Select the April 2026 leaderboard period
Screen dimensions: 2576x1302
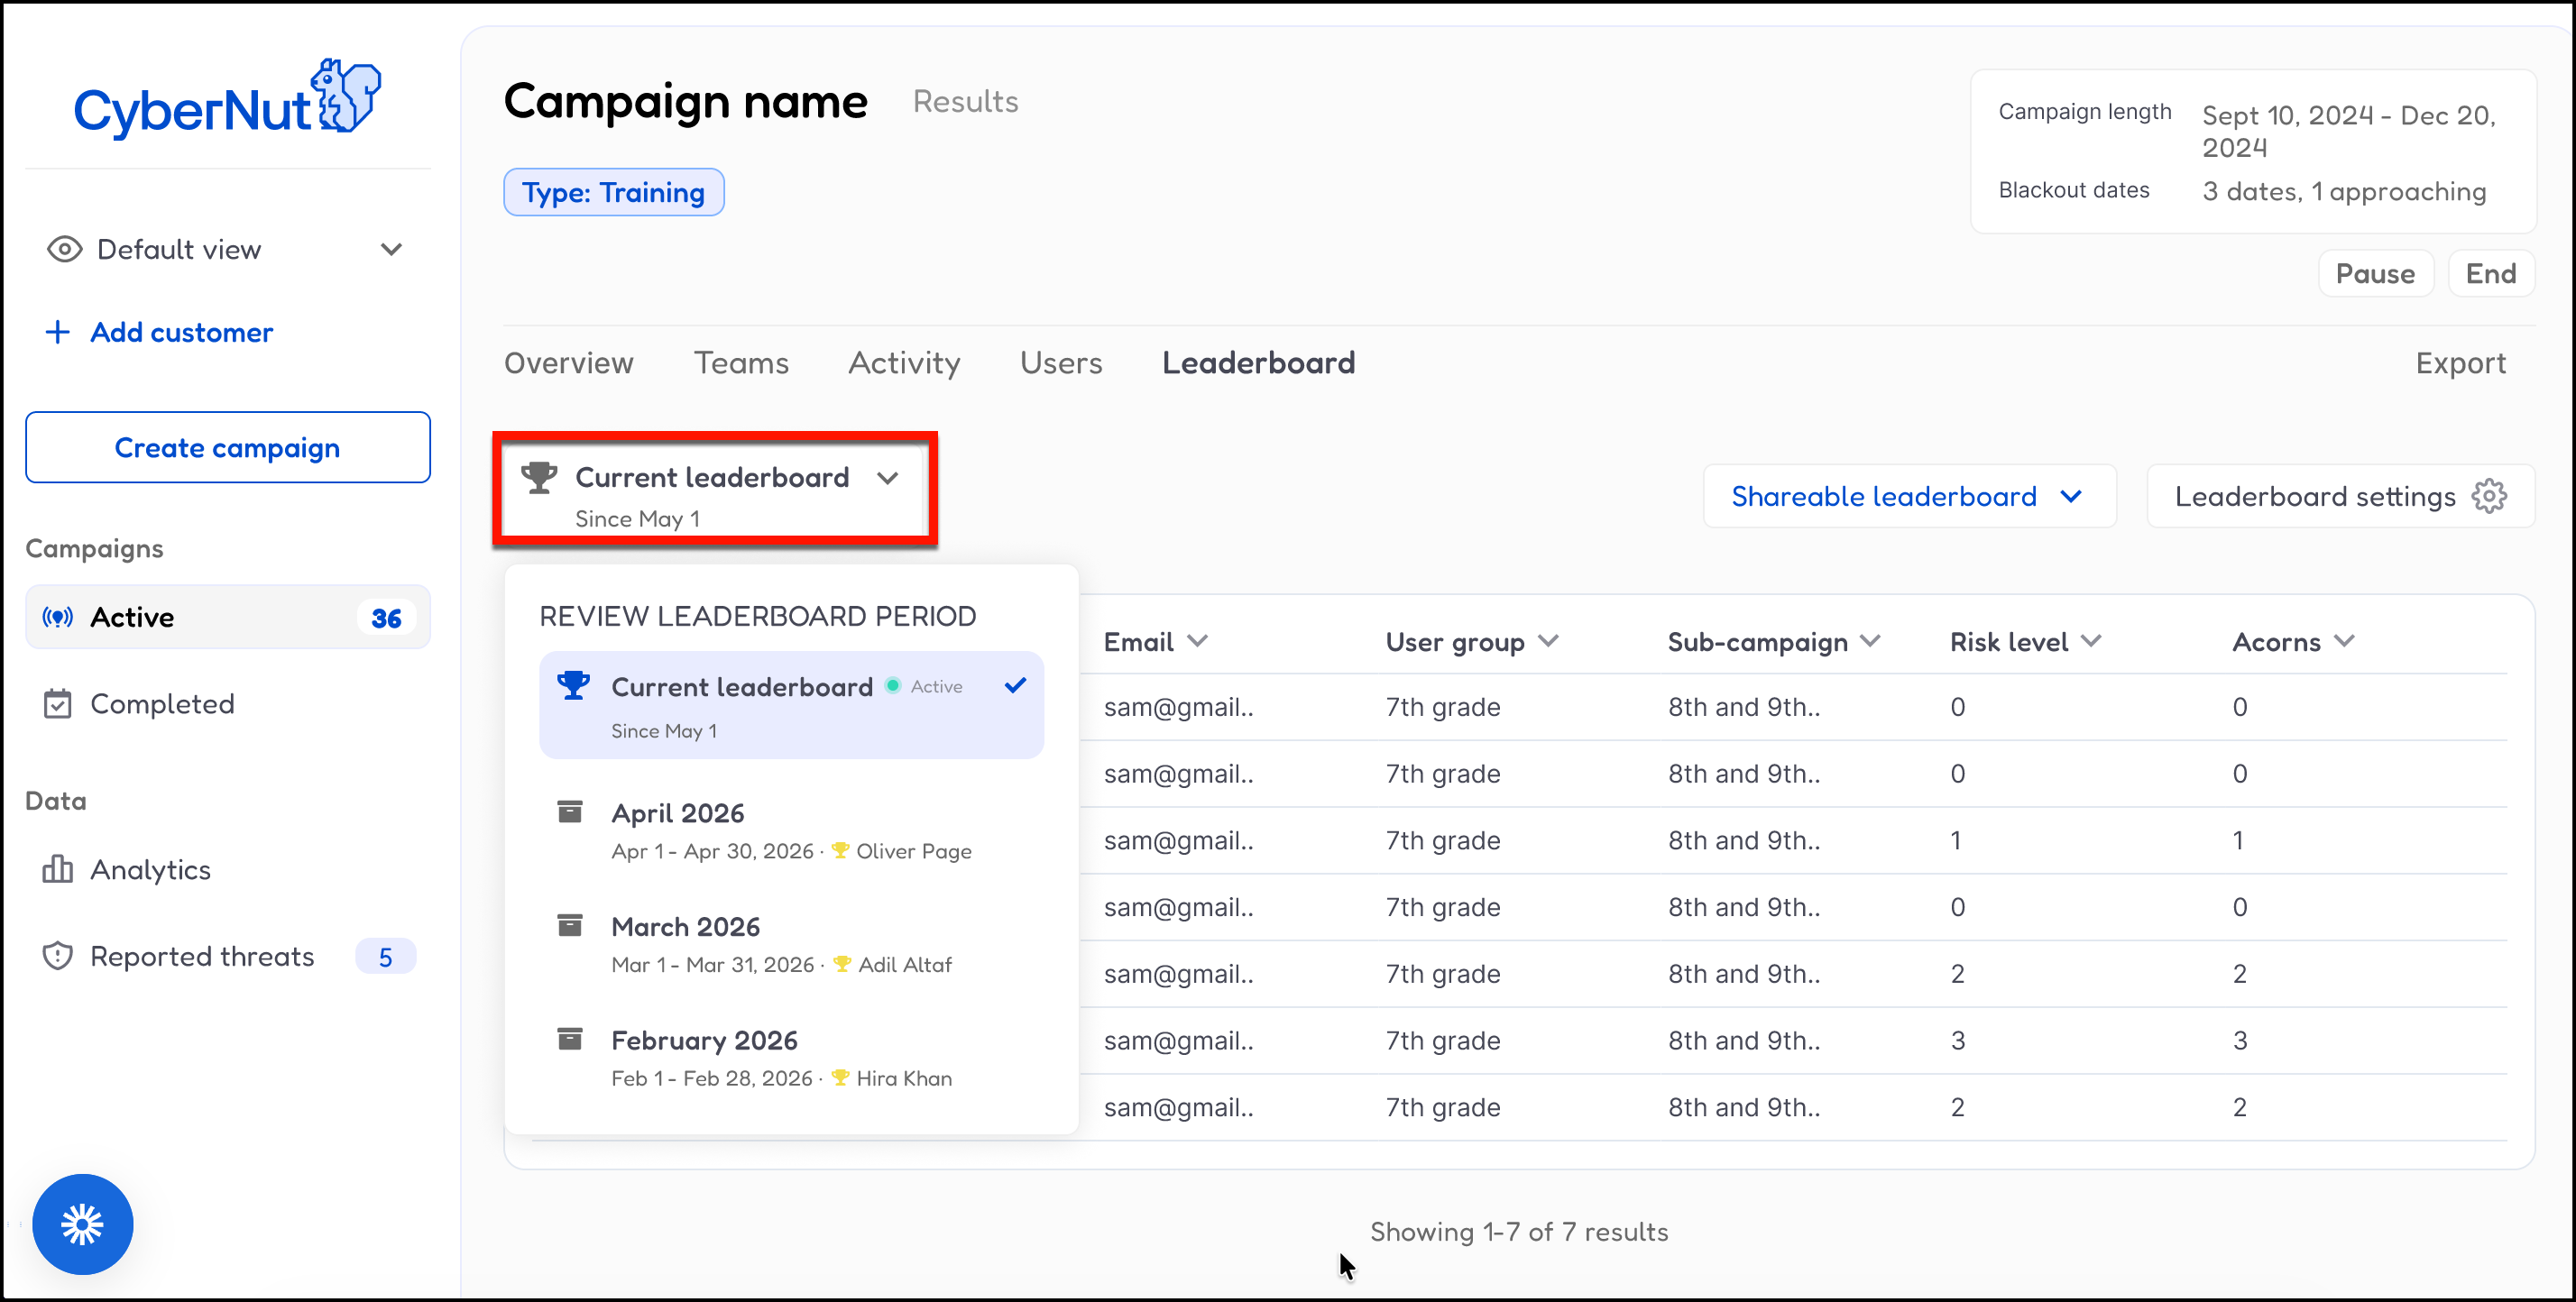pyautogui.click(x=791, y=831)
